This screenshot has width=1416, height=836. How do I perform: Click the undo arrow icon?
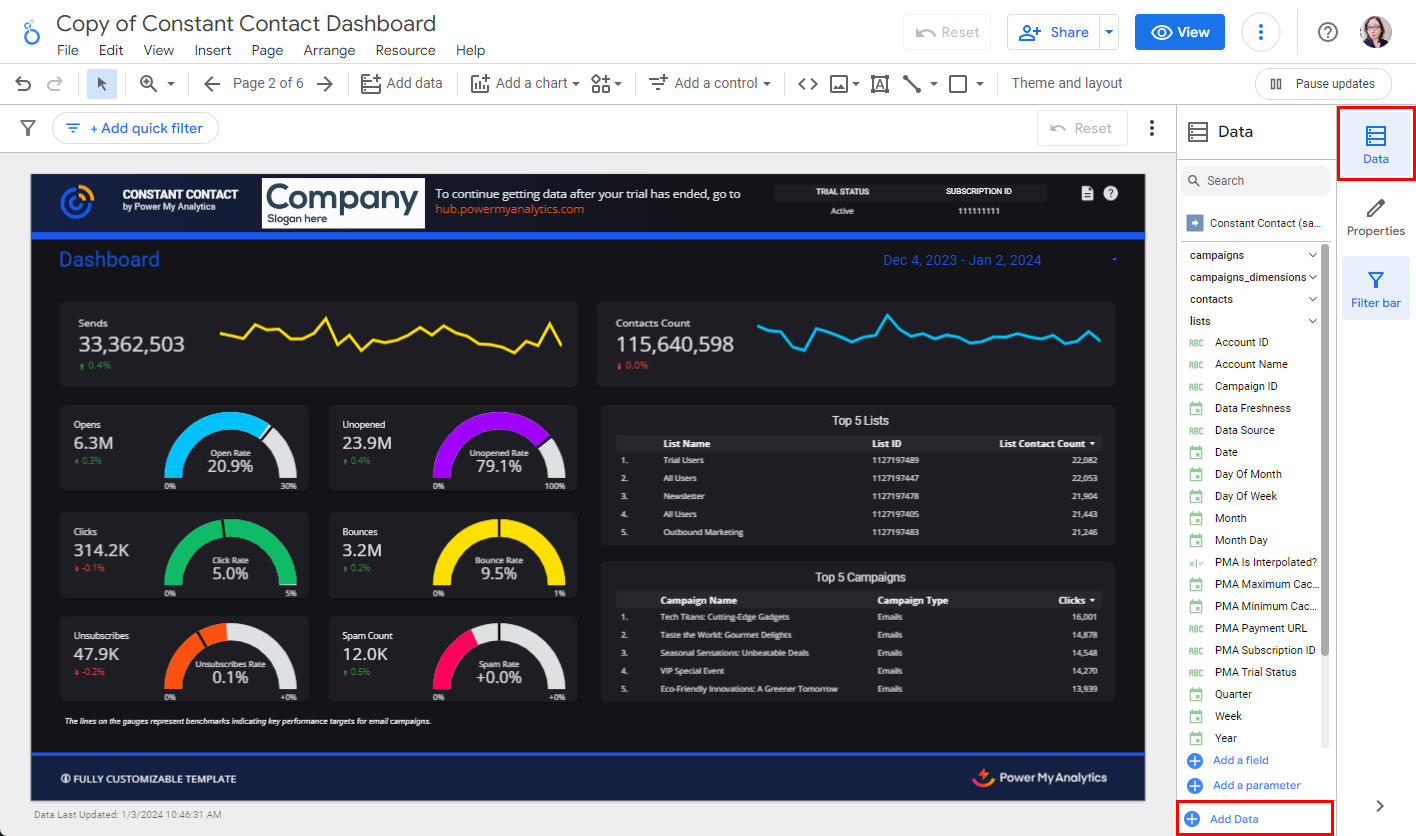coord(23,84)
